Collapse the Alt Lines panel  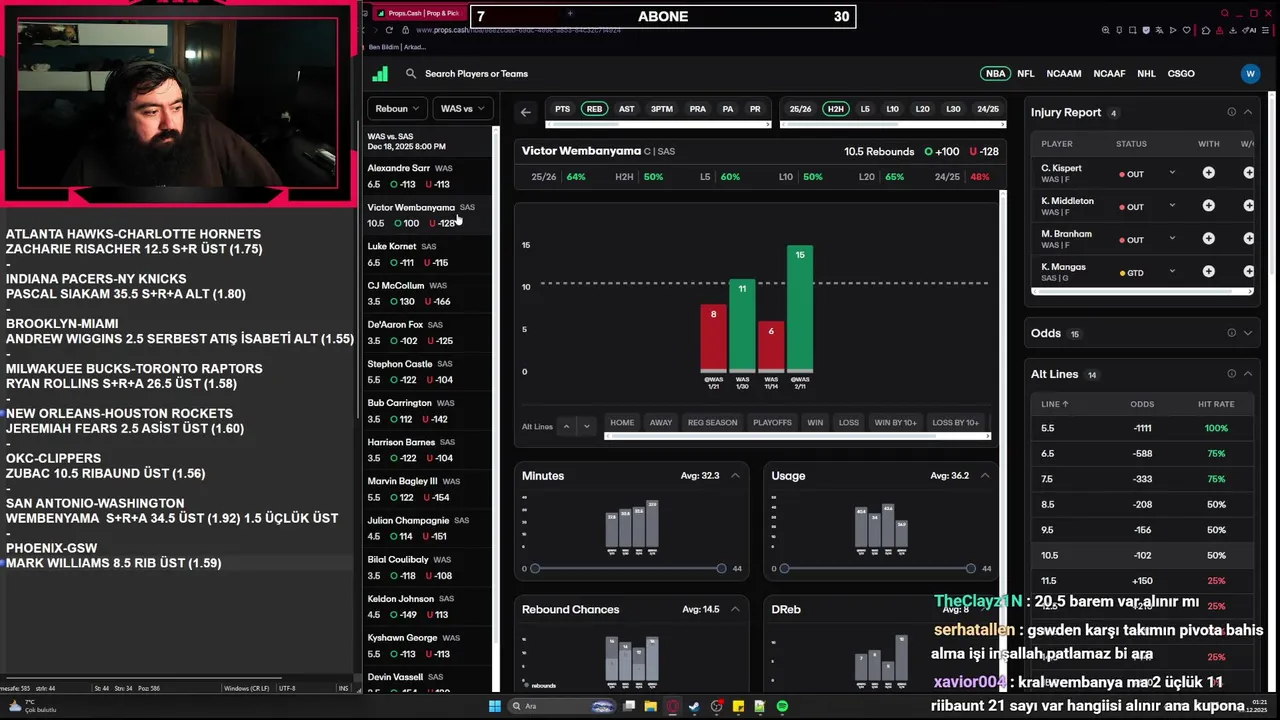pos(1248,374)
